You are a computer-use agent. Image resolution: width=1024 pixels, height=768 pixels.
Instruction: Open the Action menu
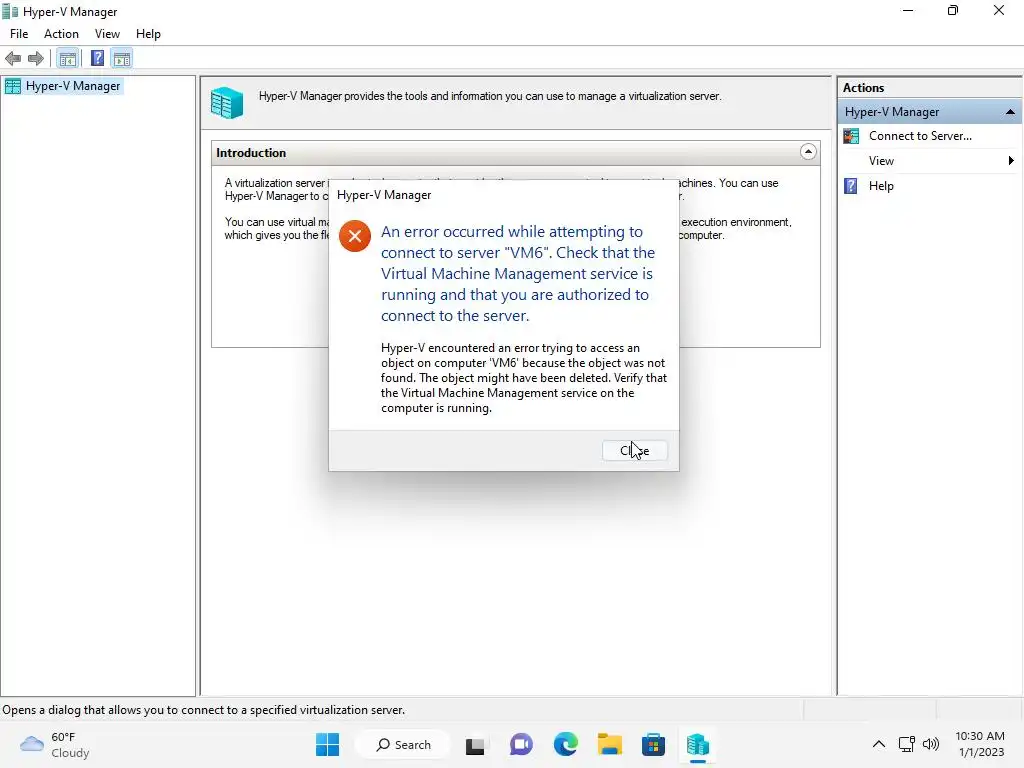click(x=61, y=34)
